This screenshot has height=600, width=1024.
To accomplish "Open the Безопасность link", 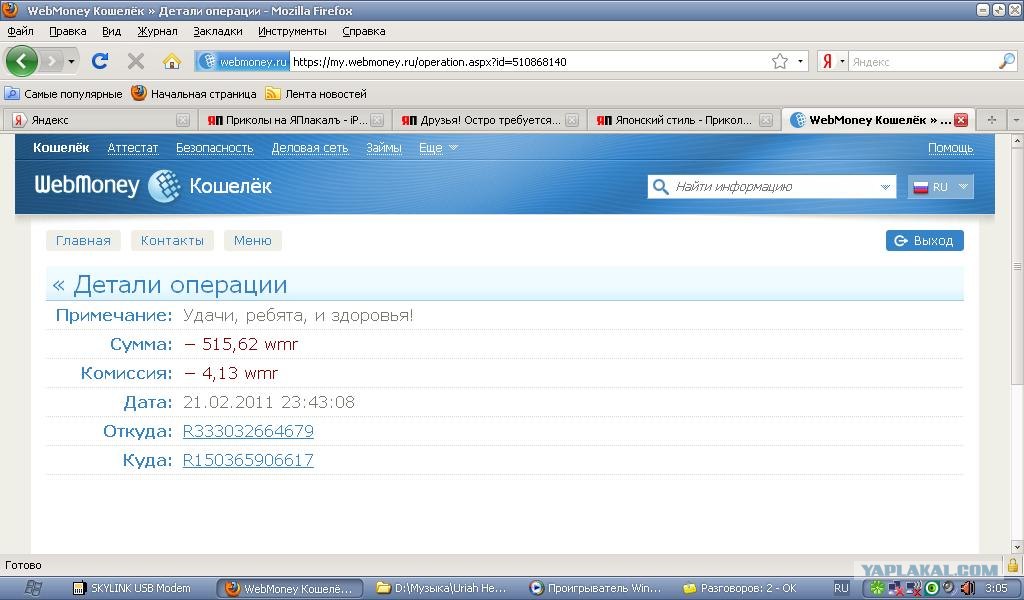I will (x=214, y=148).
